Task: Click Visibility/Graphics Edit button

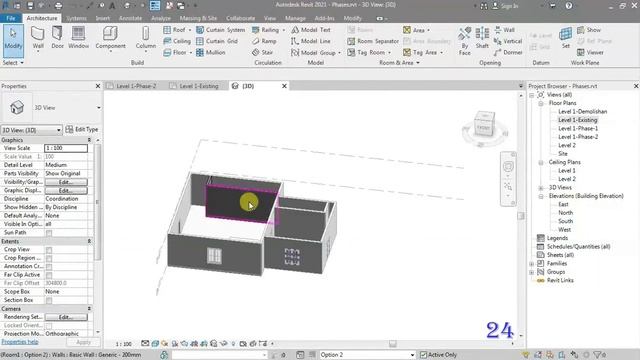Action: pos(66,182)
